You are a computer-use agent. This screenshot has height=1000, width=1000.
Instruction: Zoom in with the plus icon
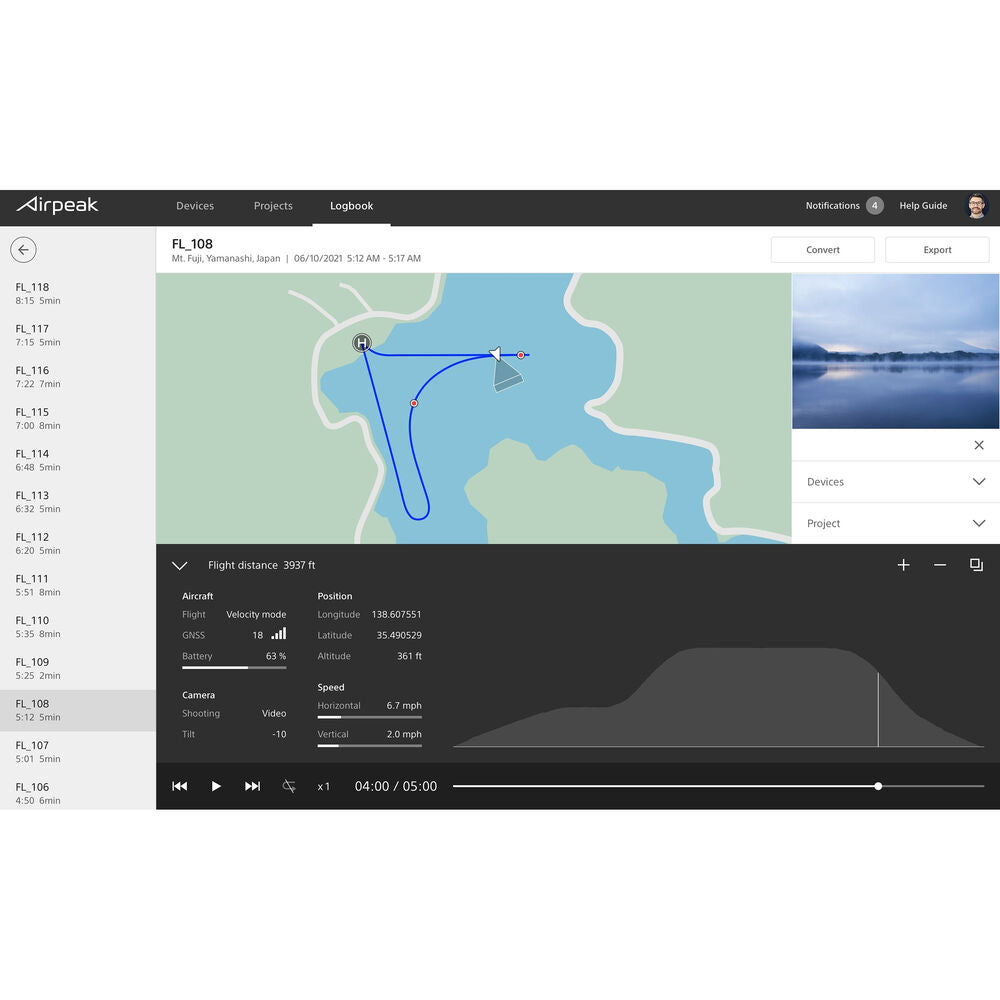click(x=903, y=565)
